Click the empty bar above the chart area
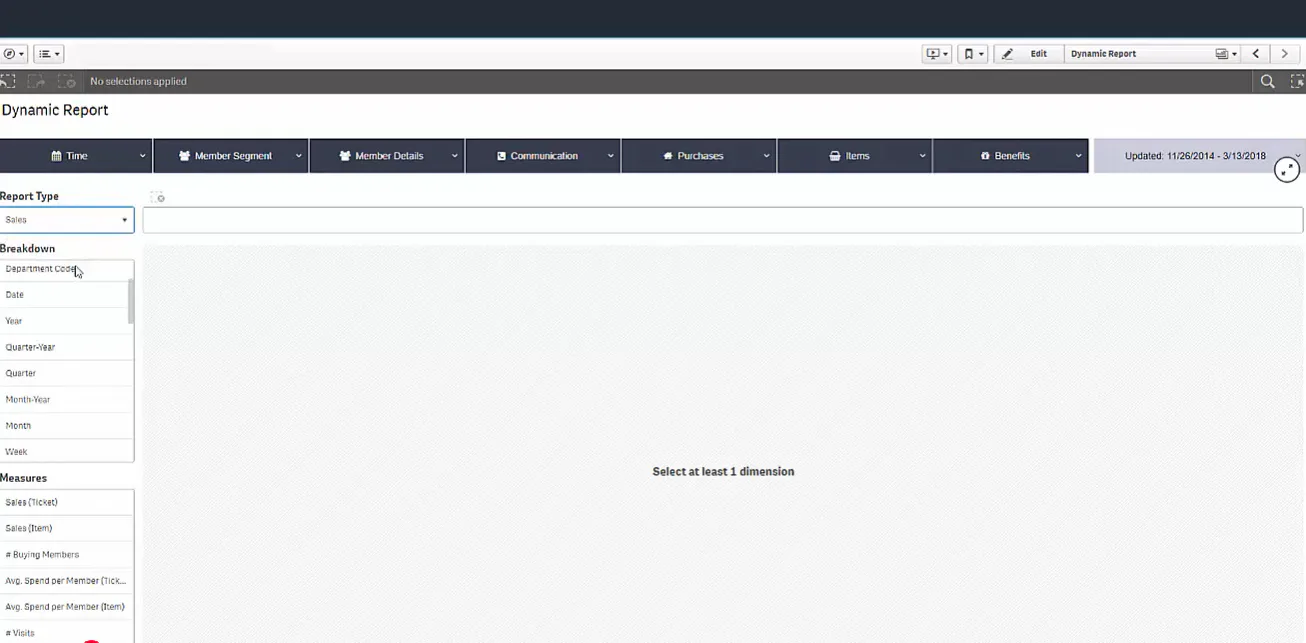This screenshot has width=1306, height=643. coord(723,220)
